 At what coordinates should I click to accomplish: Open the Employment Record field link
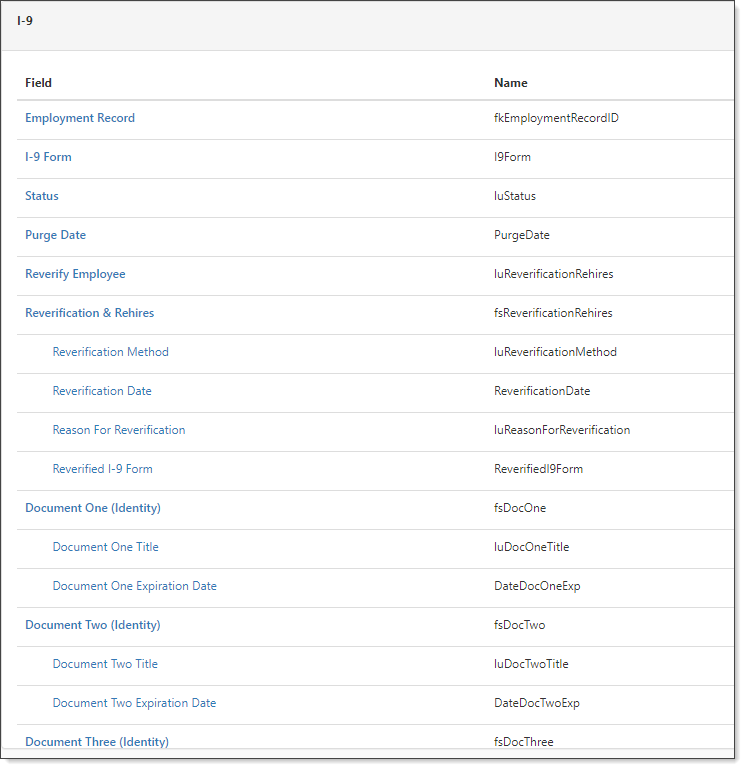pyautogui.click(x=80, y=118)
